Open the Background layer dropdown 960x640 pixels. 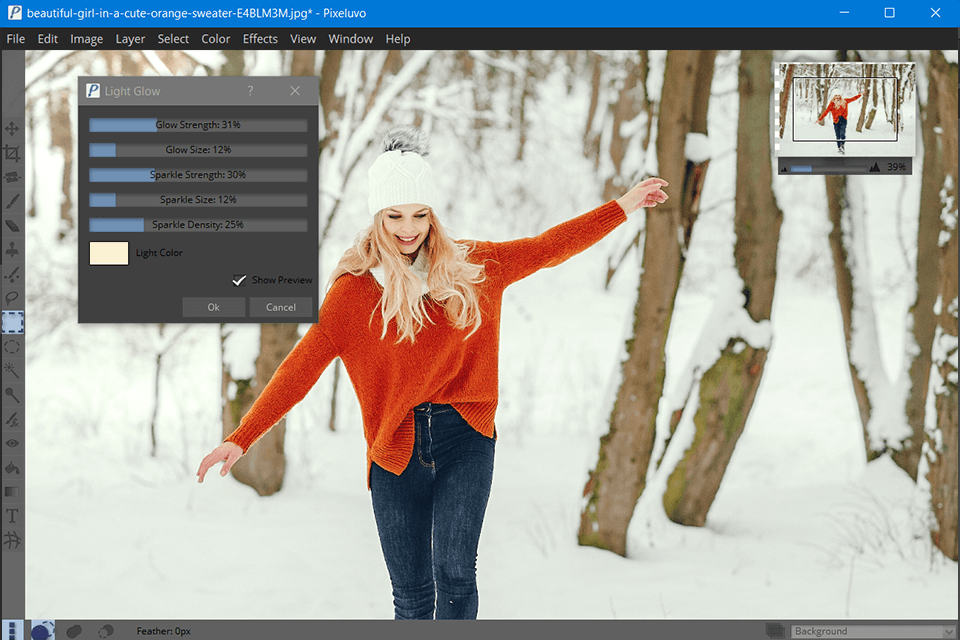coord(872,631)
